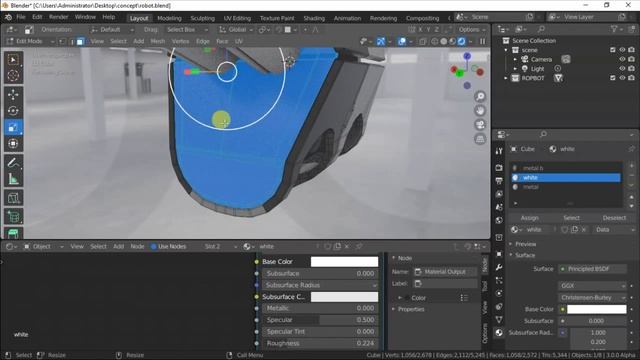Open the Tool properties tab

pos(499,151)
